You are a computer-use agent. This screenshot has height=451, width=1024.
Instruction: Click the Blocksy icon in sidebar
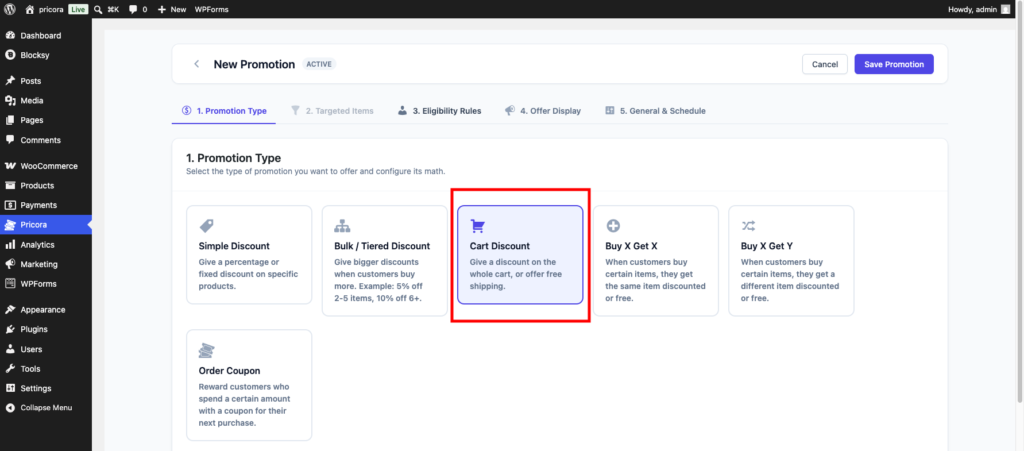pyautogui.click(x=10, y=55)
